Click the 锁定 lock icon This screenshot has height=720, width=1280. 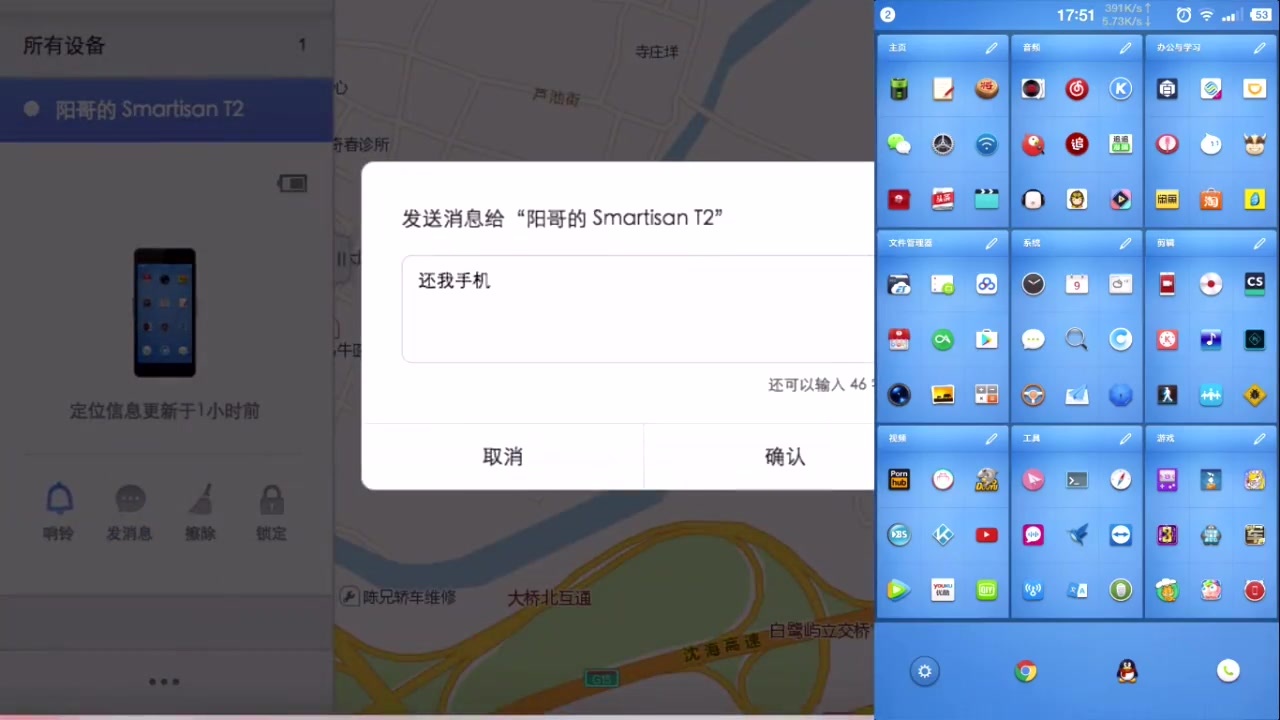point(271,499)
